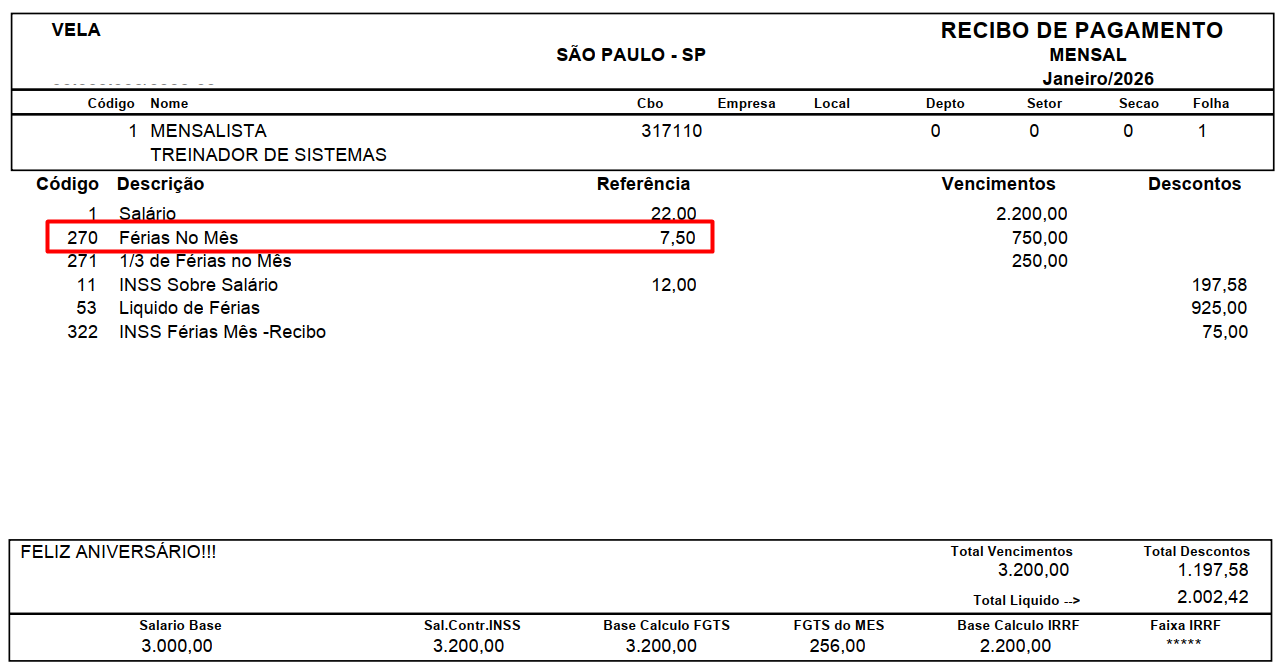Select the FELIZ ANIVERSÁRIO!!! message
1283x666 pixels.
pos(119,551)
